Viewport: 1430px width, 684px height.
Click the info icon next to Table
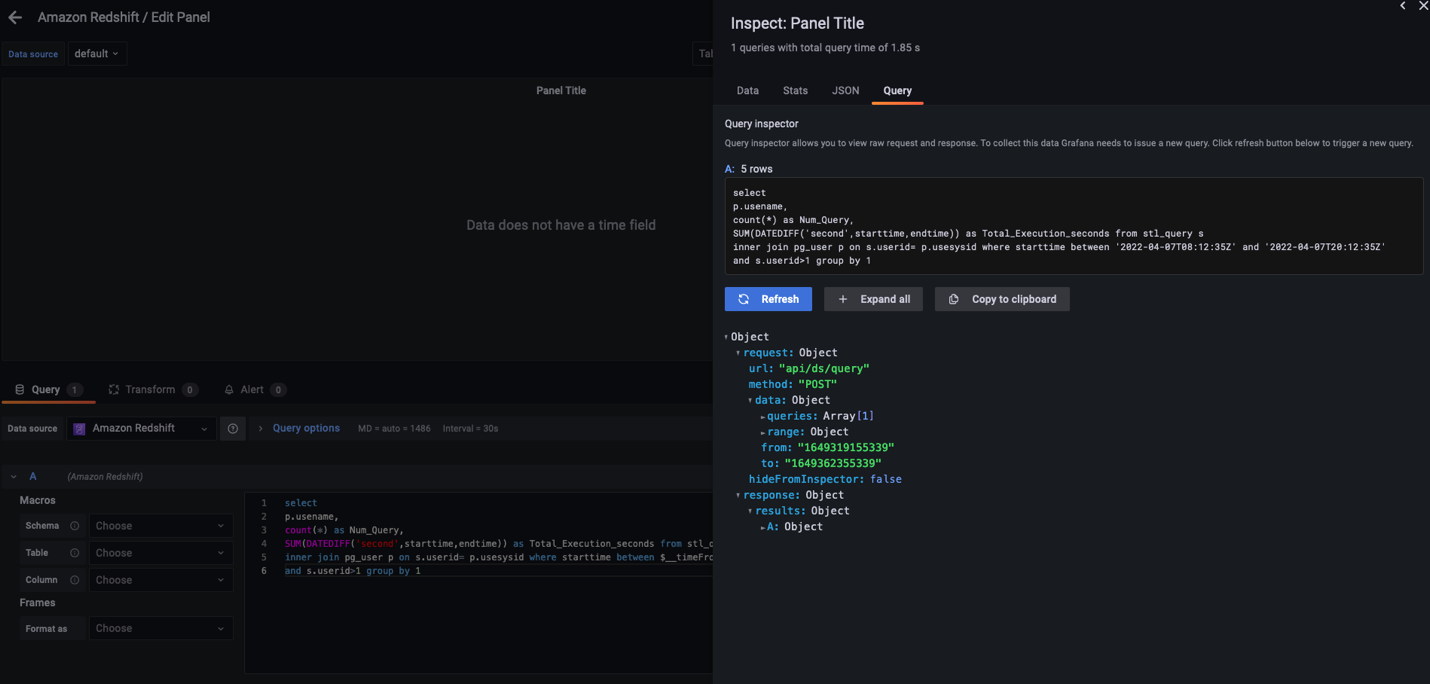click(74, 553)
